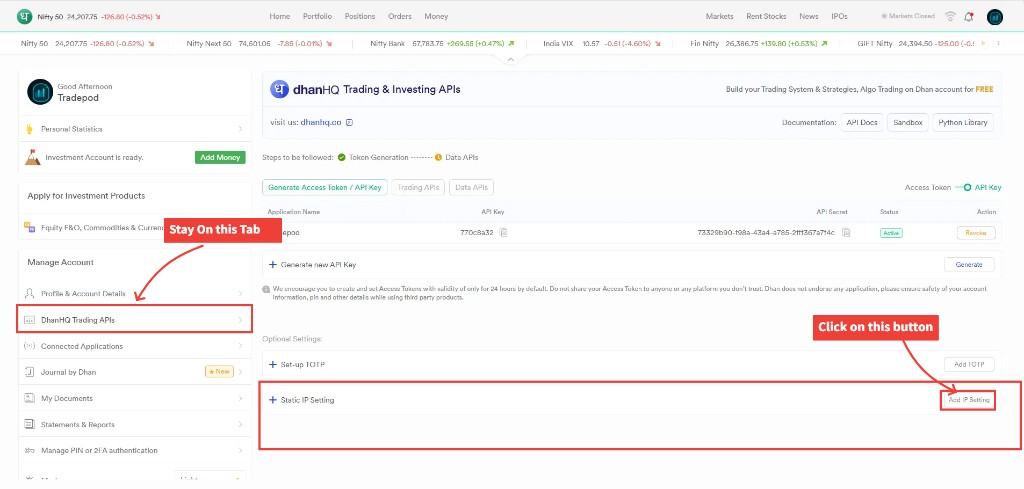Screen dimensions: 1024x489
Task: Click the Active status badge
Action: coord(891,233)
